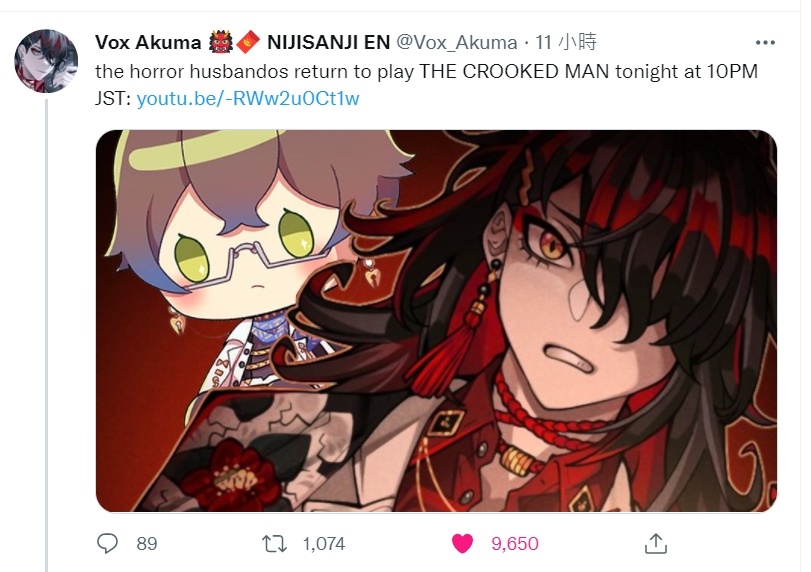Click the retweet arrows icon
This screenshot has width=811, height=572.
(x=274, y=544)
